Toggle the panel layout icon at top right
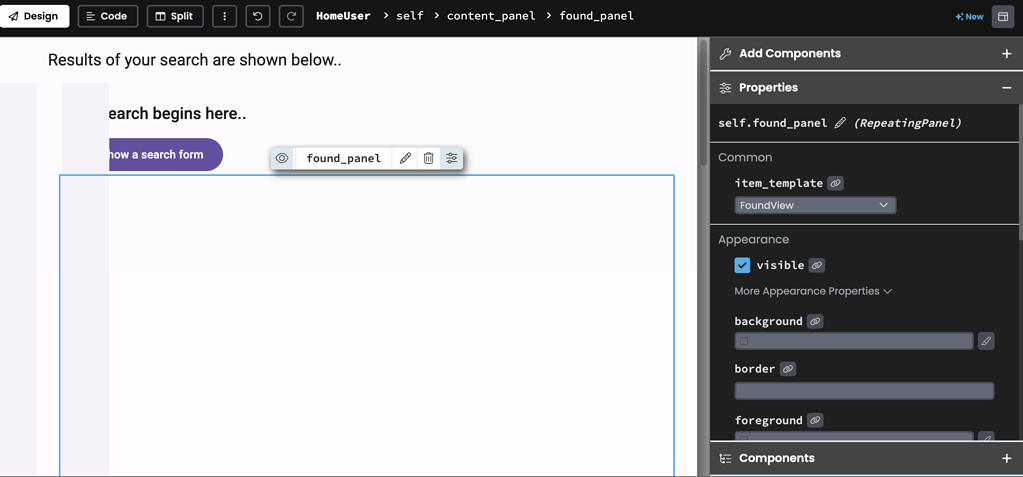Screen dimensions: 1023x477 click(1003, 16)
